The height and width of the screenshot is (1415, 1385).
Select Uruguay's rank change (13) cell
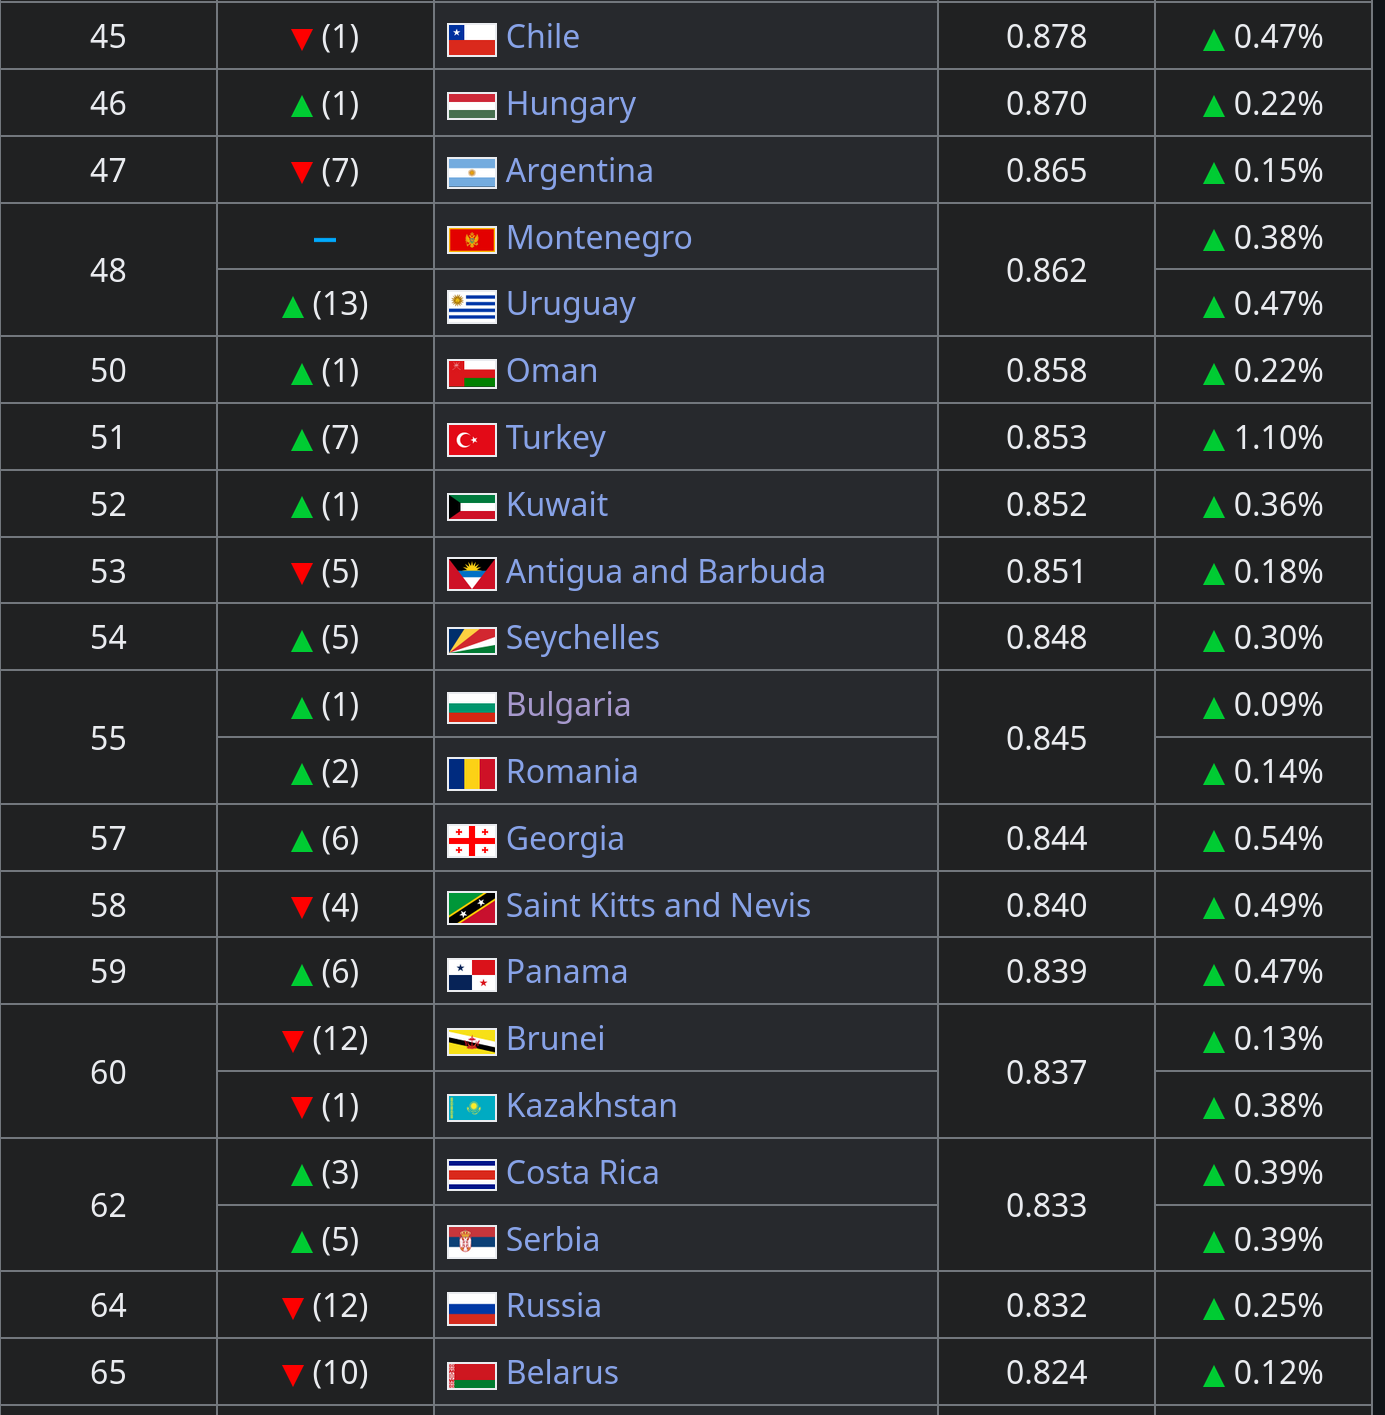point(325,303)
